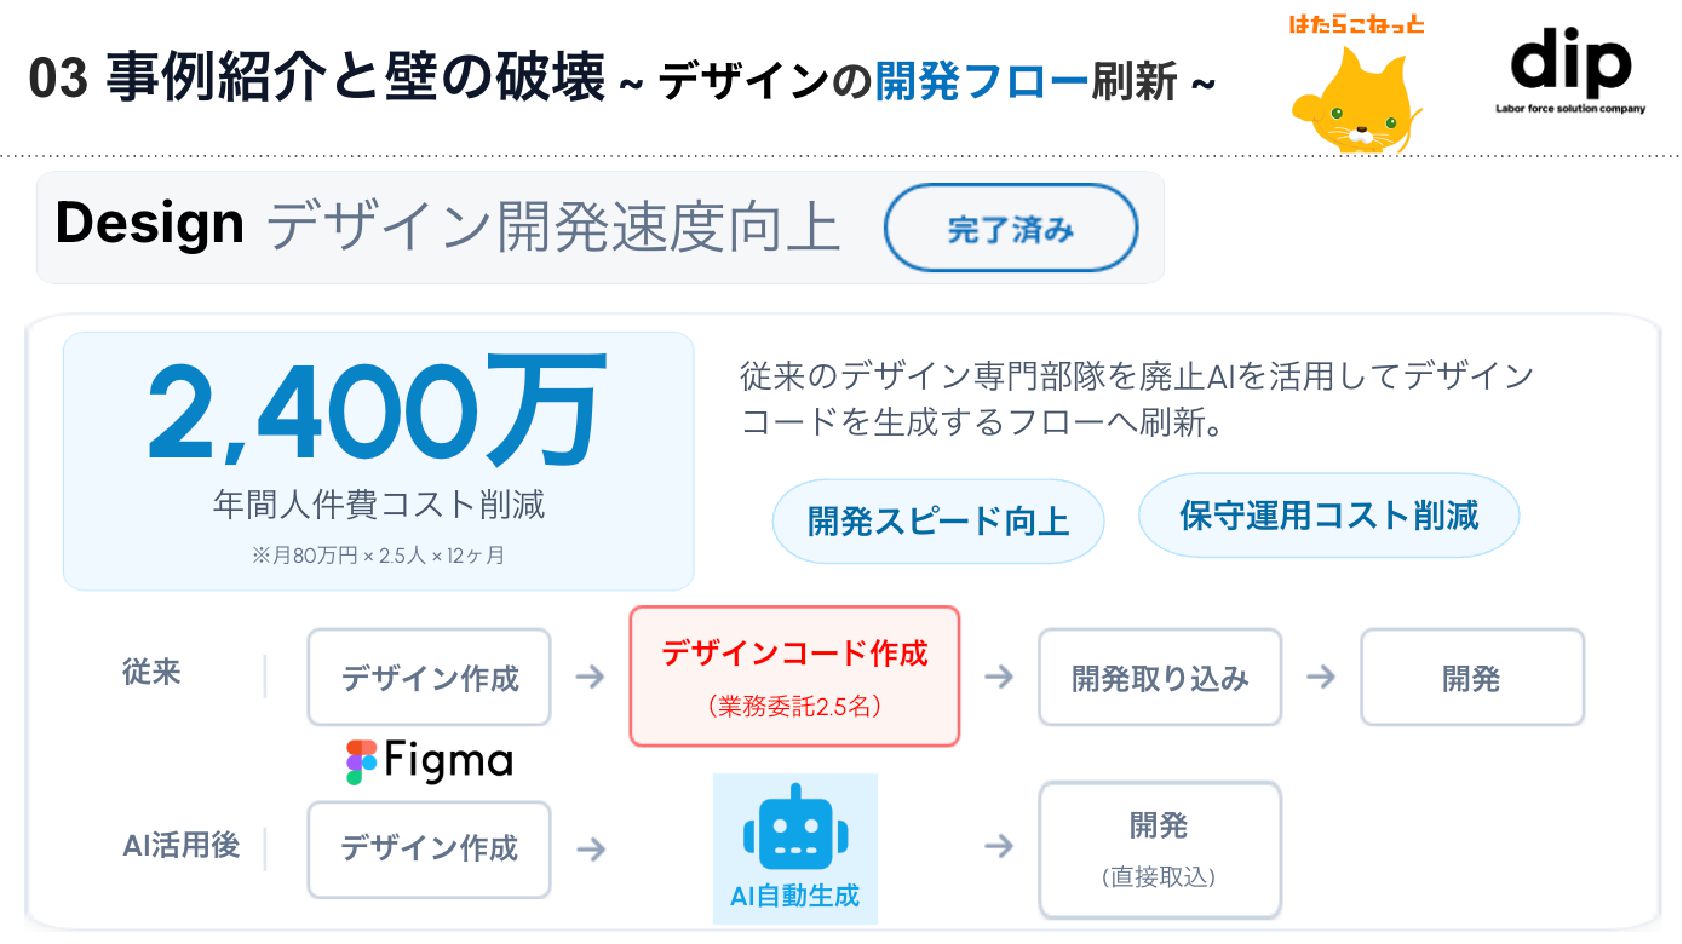Click the 開発取り込み step box

1160,677
